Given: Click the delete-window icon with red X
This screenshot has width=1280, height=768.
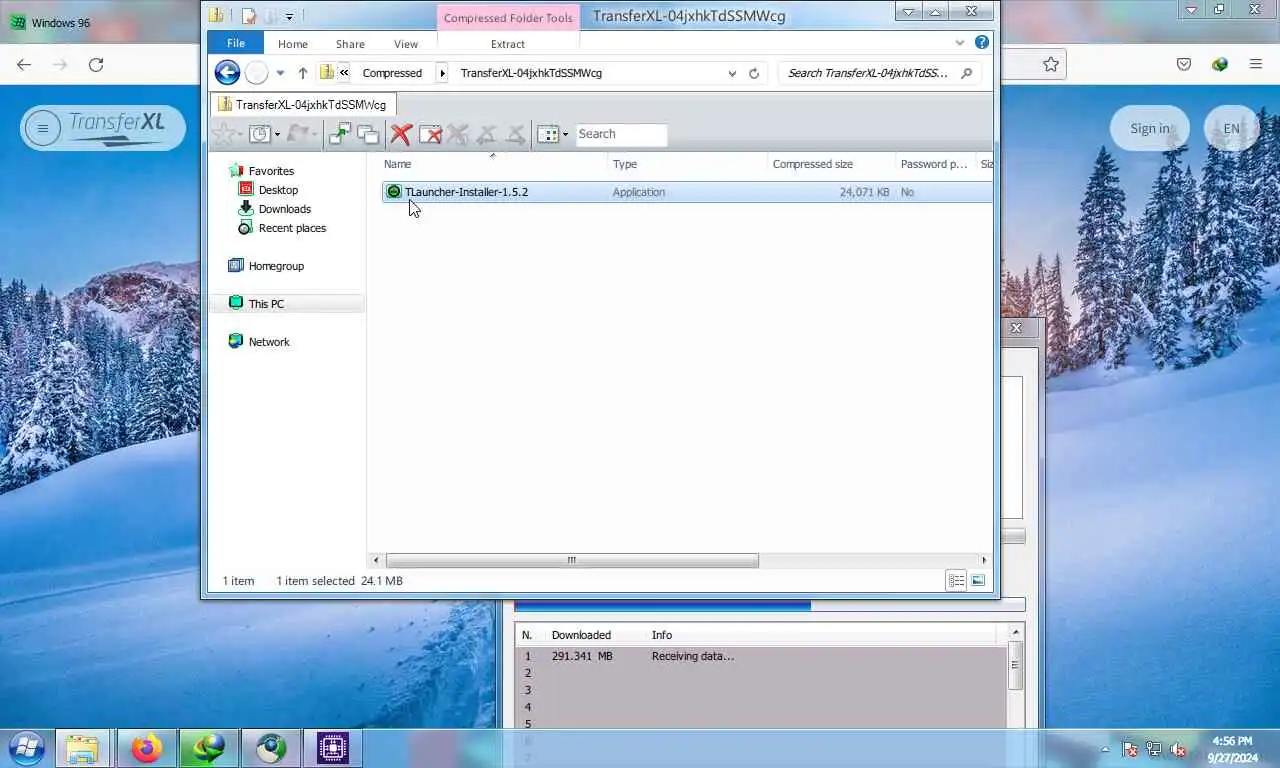Looking at the screenshot, I should (x=430, y=134).
